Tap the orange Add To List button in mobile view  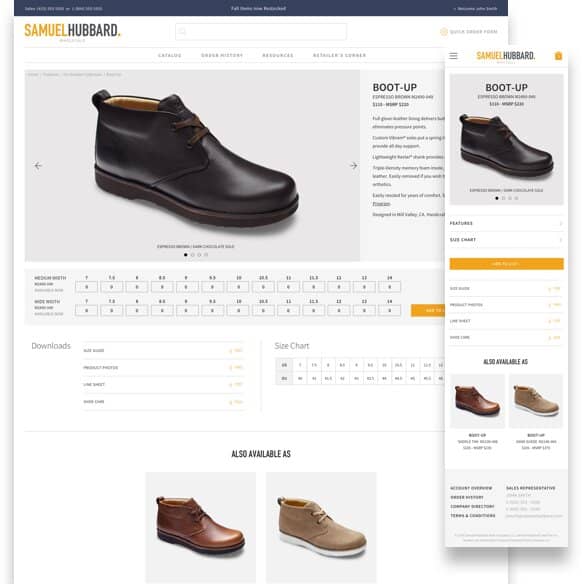(506, 264)
